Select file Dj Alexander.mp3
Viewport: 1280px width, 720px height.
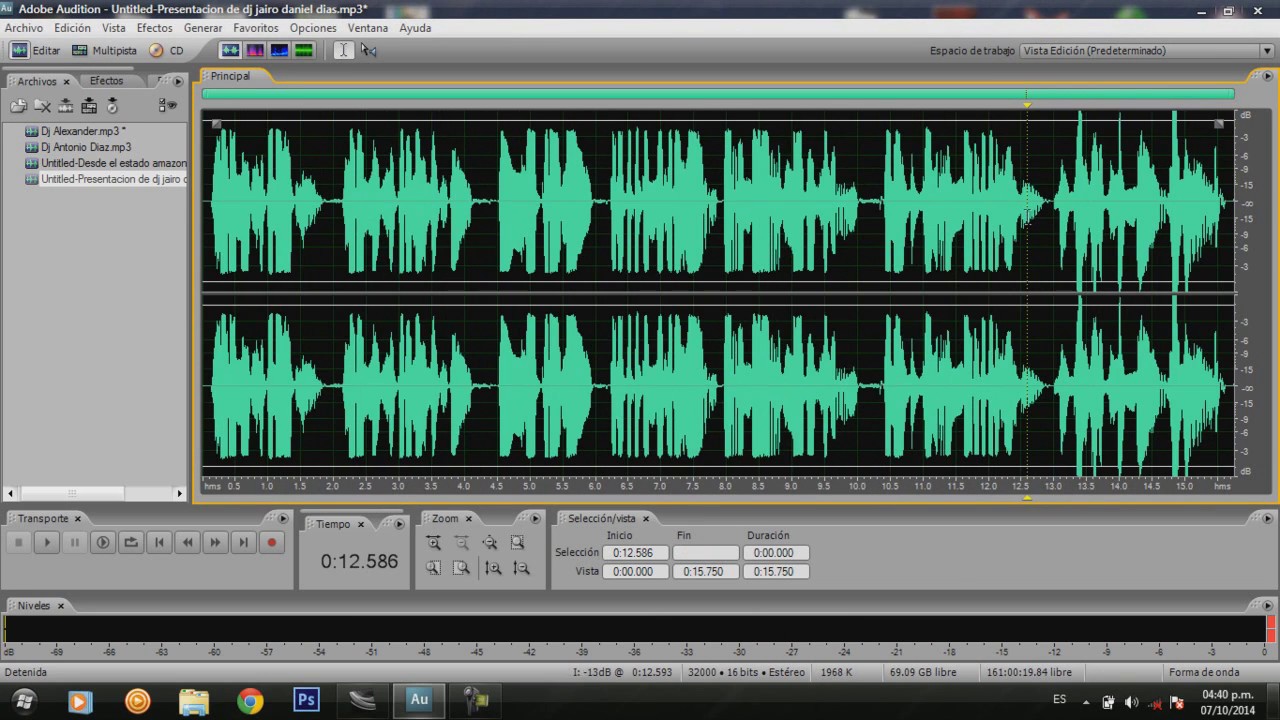pyautogui.click(x=83, y=131)
